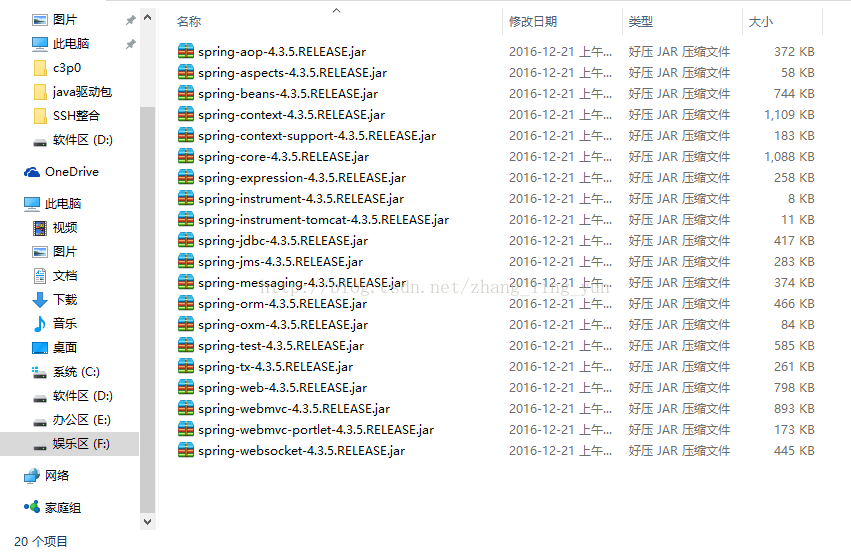Click the spring-orm jar archive icon
851x552 pixels.
[x=186, y=303]
